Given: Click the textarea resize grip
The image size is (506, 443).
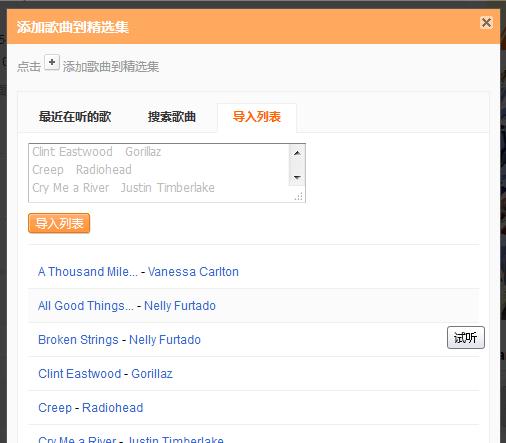Looking at the screenshot, I should 299,197.
